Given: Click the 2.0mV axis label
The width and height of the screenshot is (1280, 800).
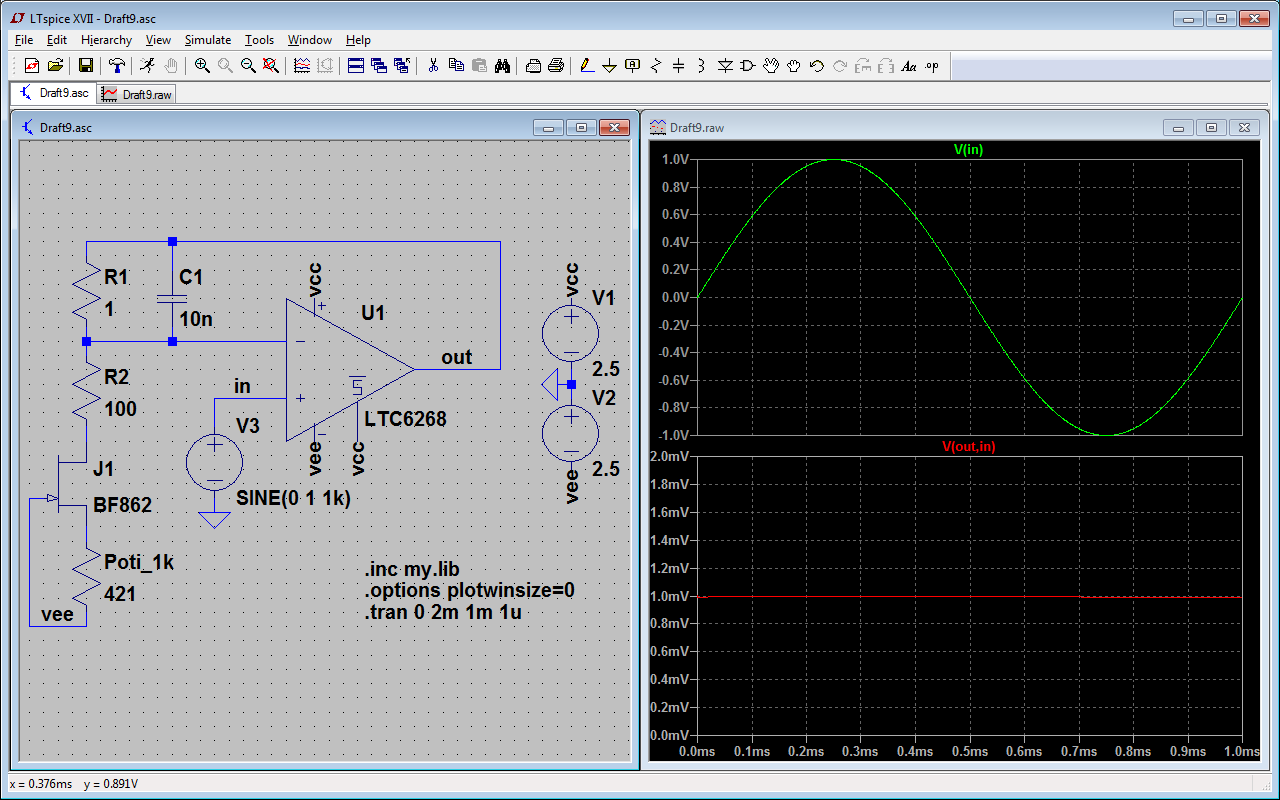Looking at the screenshot, I should [x=670, y=457].
